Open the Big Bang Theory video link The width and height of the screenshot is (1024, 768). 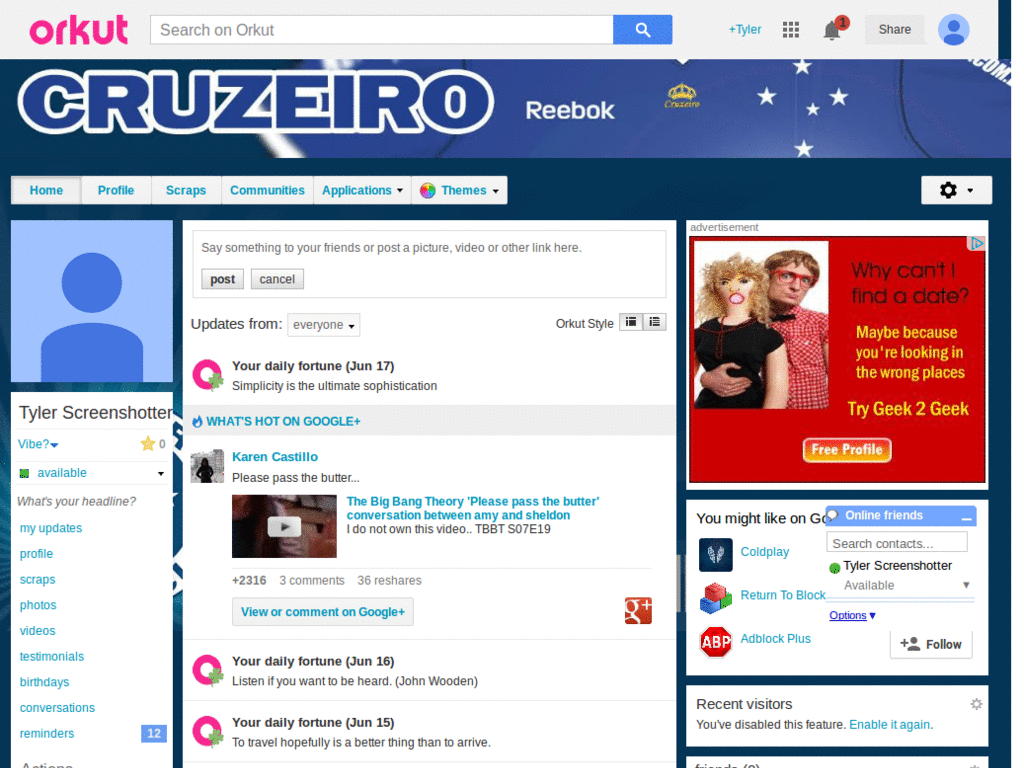pyautogui.click(x=473, y=508)
